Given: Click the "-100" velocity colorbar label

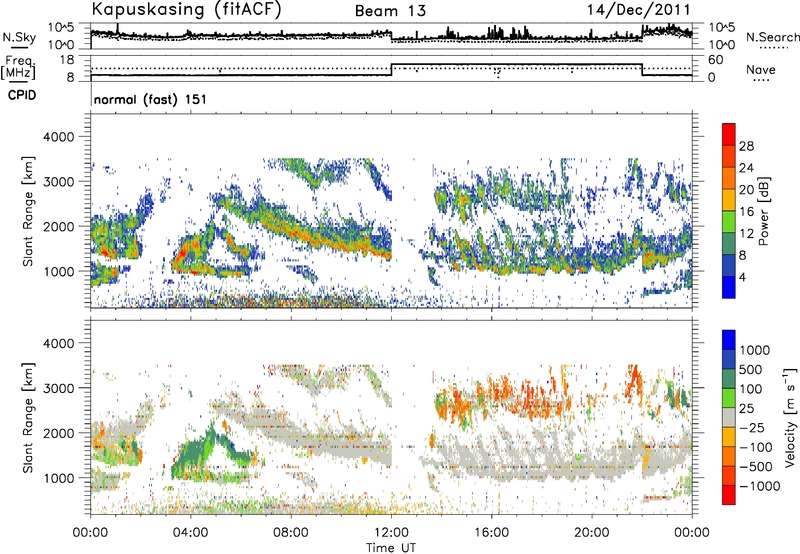Looking at the screenshot, I should click(756, 447).
